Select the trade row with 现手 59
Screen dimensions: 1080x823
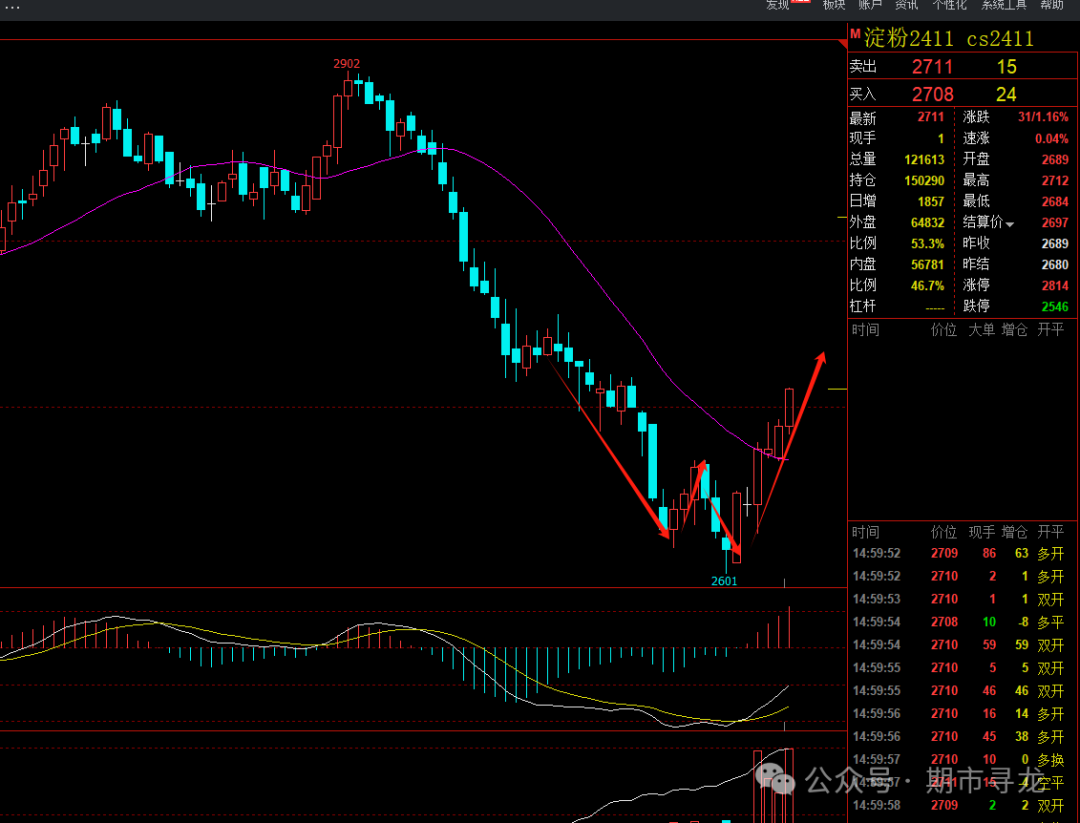tap(962, 645)
